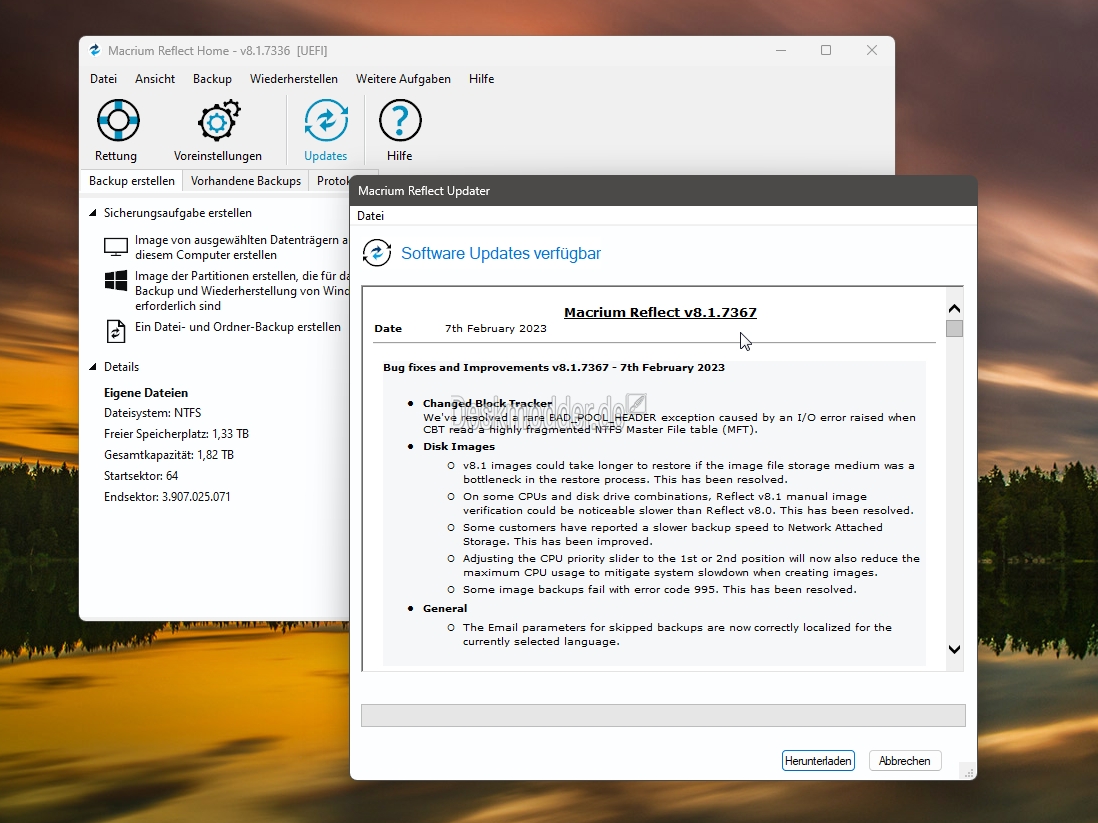Click the release notes scrollbar up arrow
The width and height of the screenshot is (1098, 823).
pos(954,309)
